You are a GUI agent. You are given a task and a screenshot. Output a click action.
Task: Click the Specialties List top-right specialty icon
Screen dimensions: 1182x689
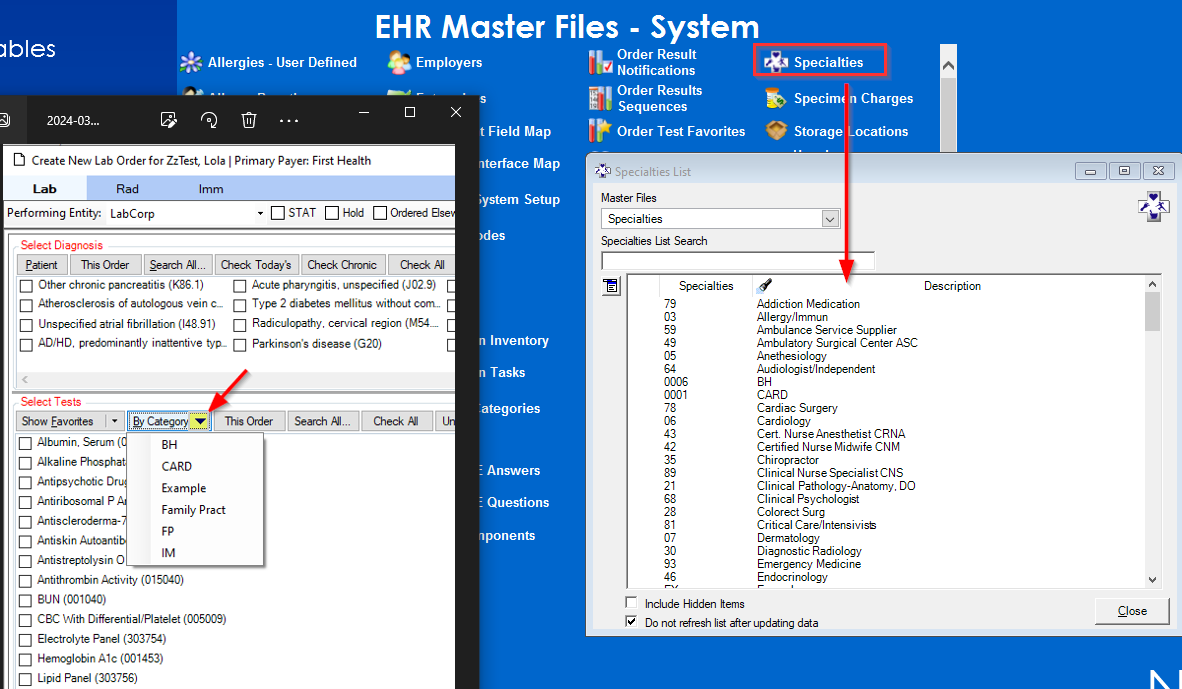click(x=1153, y=206)
